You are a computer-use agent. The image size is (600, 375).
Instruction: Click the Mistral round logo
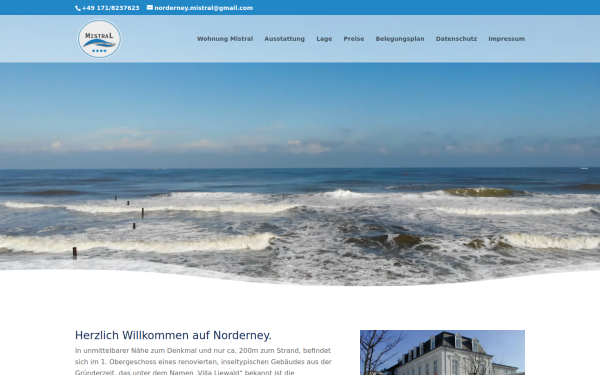pos(99,39)
